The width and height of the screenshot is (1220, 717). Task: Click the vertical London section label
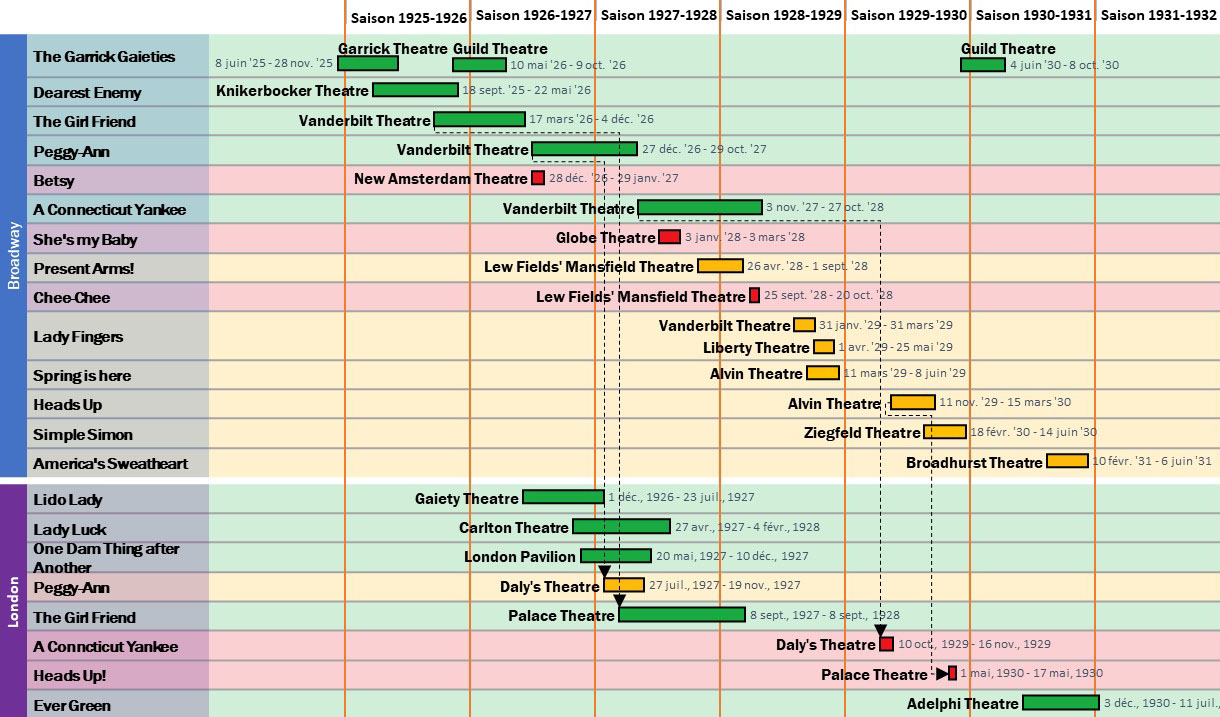[13, 601]
